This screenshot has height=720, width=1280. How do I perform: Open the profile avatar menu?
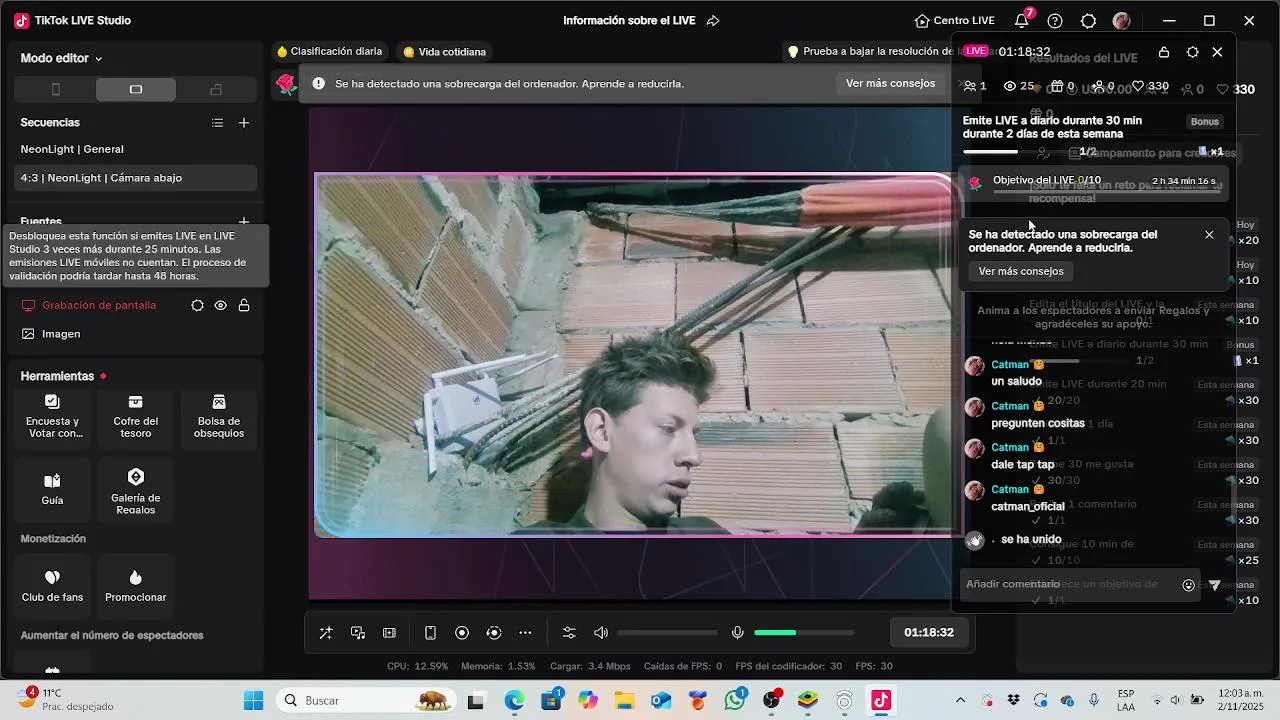[1122, 21]
